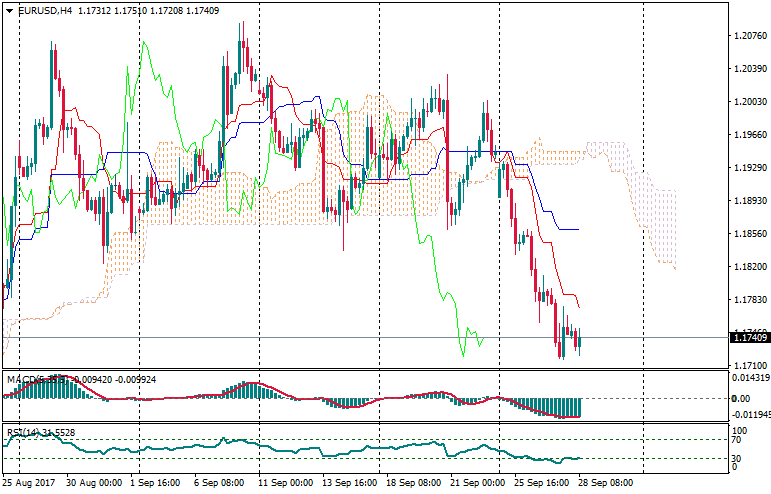Screen dimensions: 771x494
Task: Click the 28 Sep 08:00 time label
Action: 607,482
